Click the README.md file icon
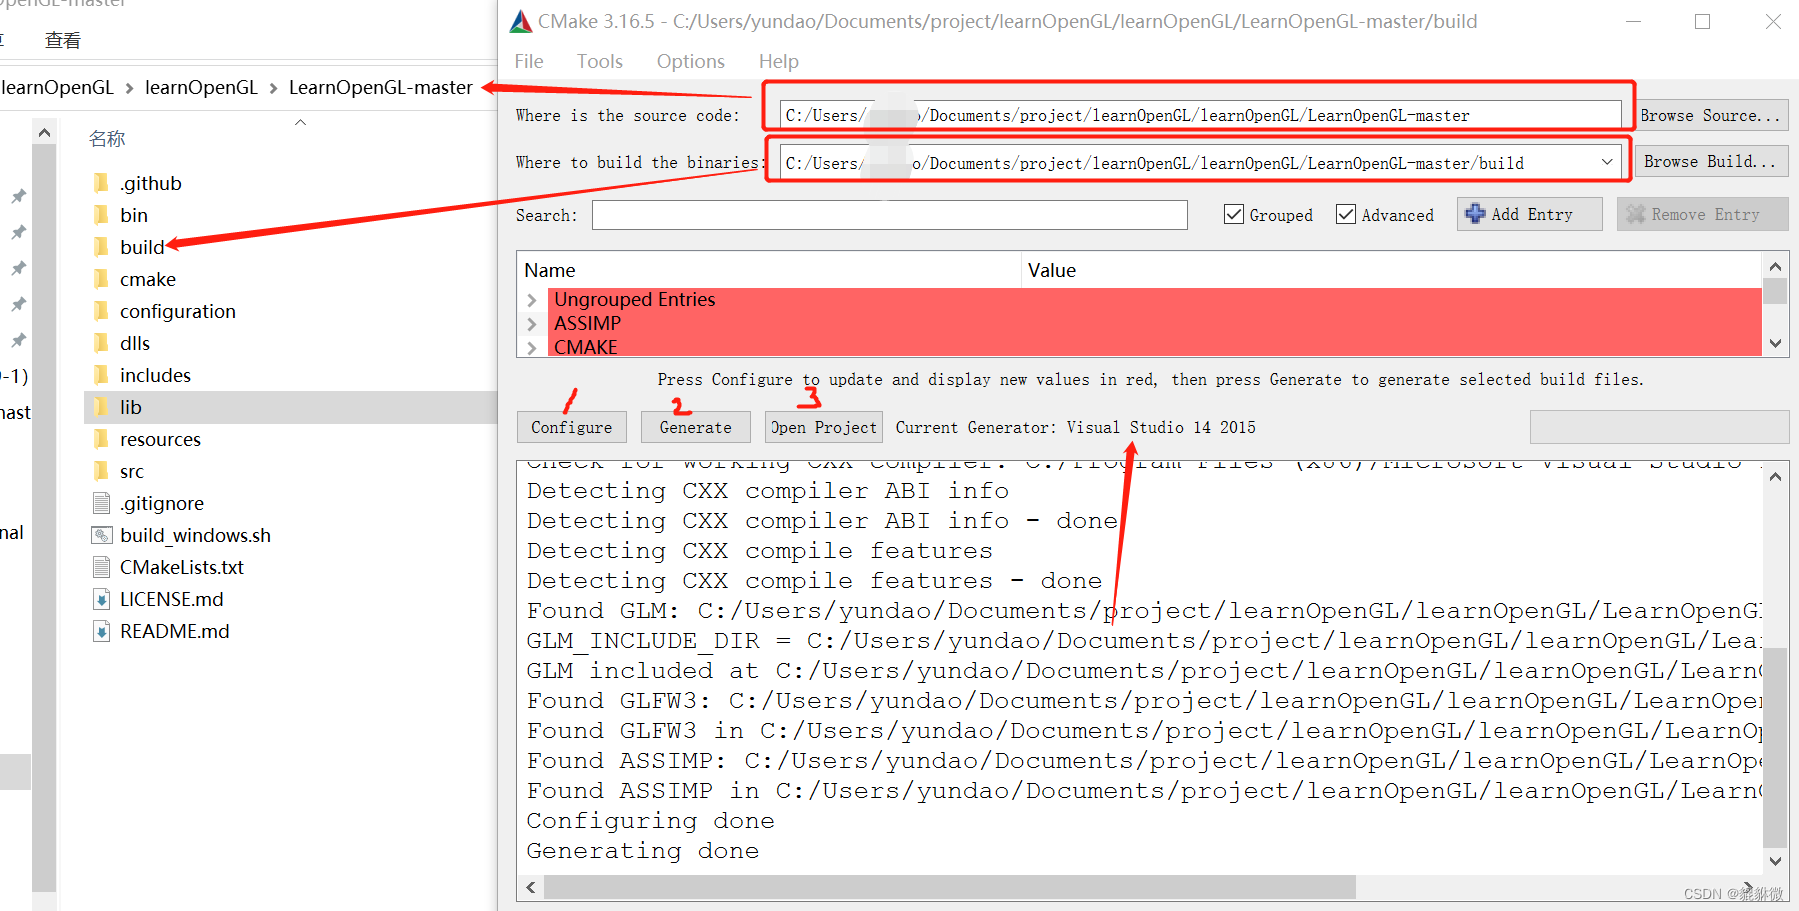The image size is (1799, 911). [x=101, y=631]
